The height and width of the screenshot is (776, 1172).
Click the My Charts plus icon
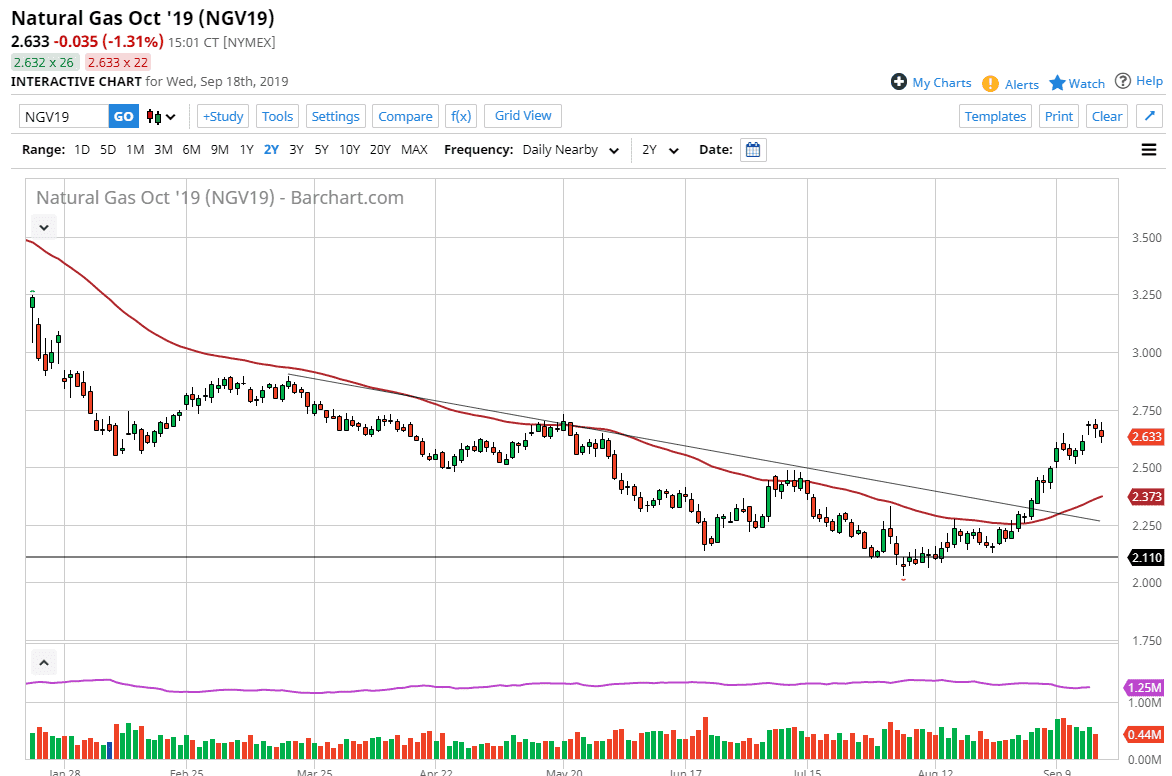pos(899,82)
